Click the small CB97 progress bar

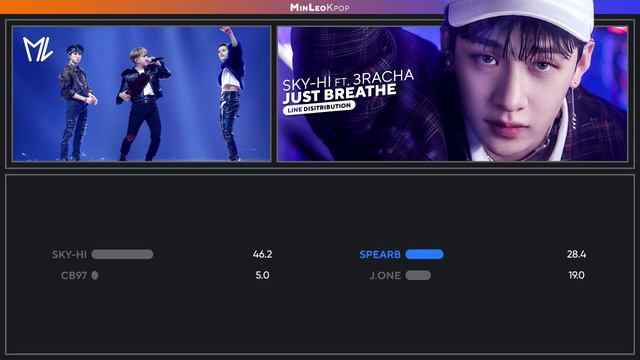95,276
